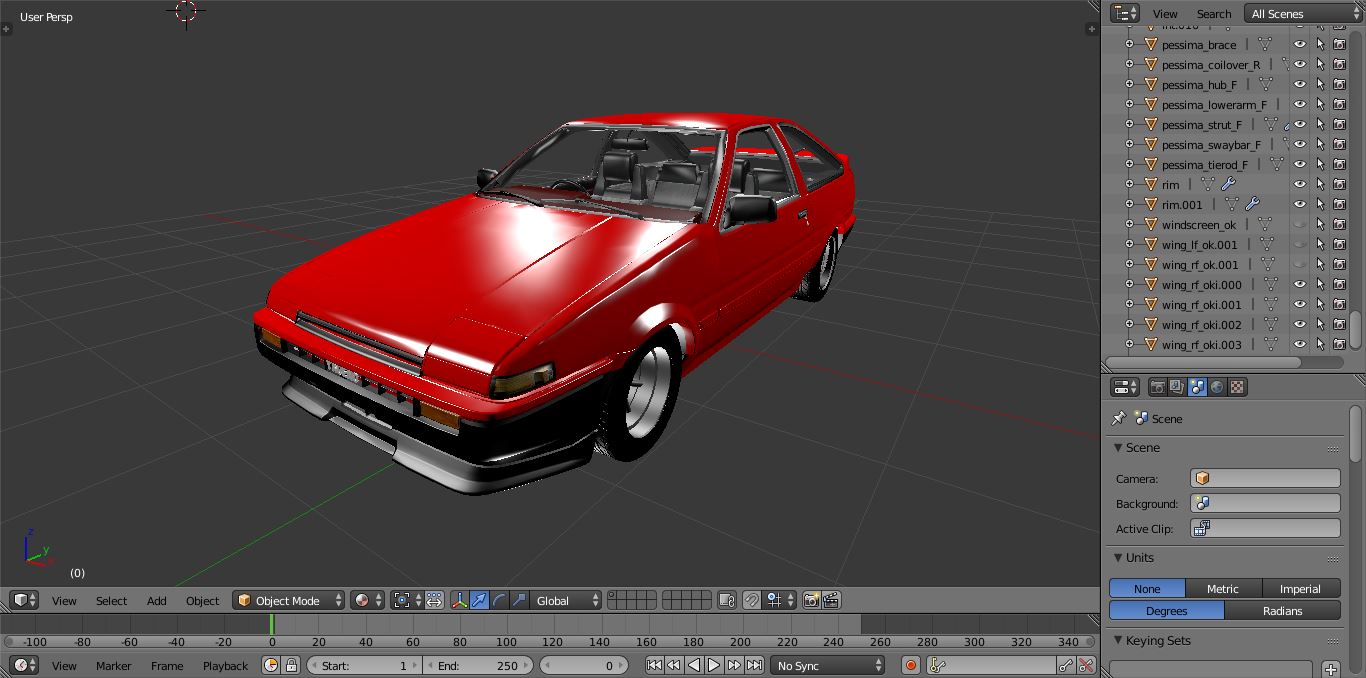The width and height of the screenshot is (1366, 678).
Task: Open the Add menu in 3D viewport
Action: point(157,600)
